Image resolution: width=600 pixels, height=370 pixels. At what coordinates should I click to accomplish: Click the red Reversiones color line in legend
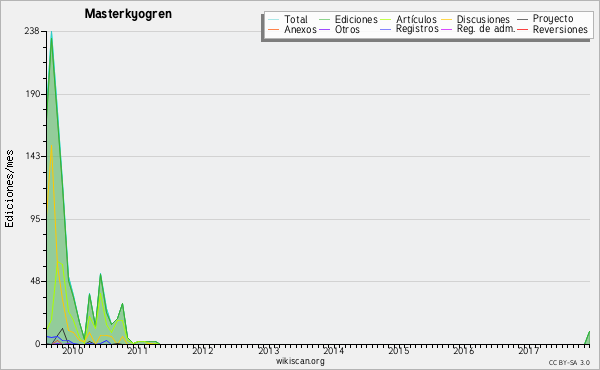coord(523,29)
